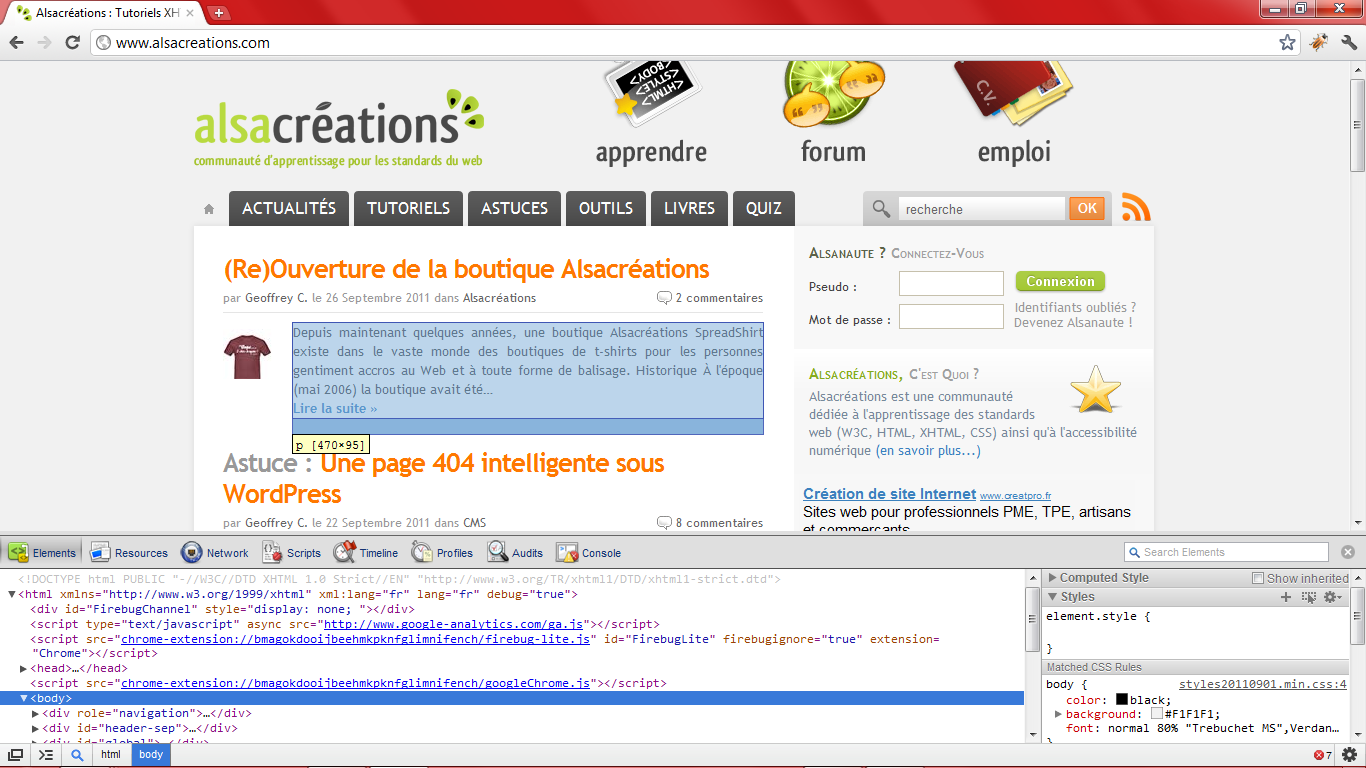
Task: Open the Console panel
Action: point(589,552)
